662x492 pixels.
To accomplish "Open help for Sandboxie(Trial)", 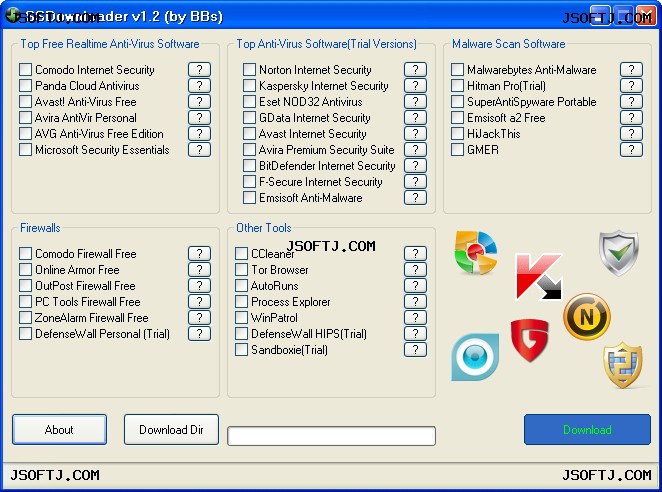I will [x=415, y=350].
